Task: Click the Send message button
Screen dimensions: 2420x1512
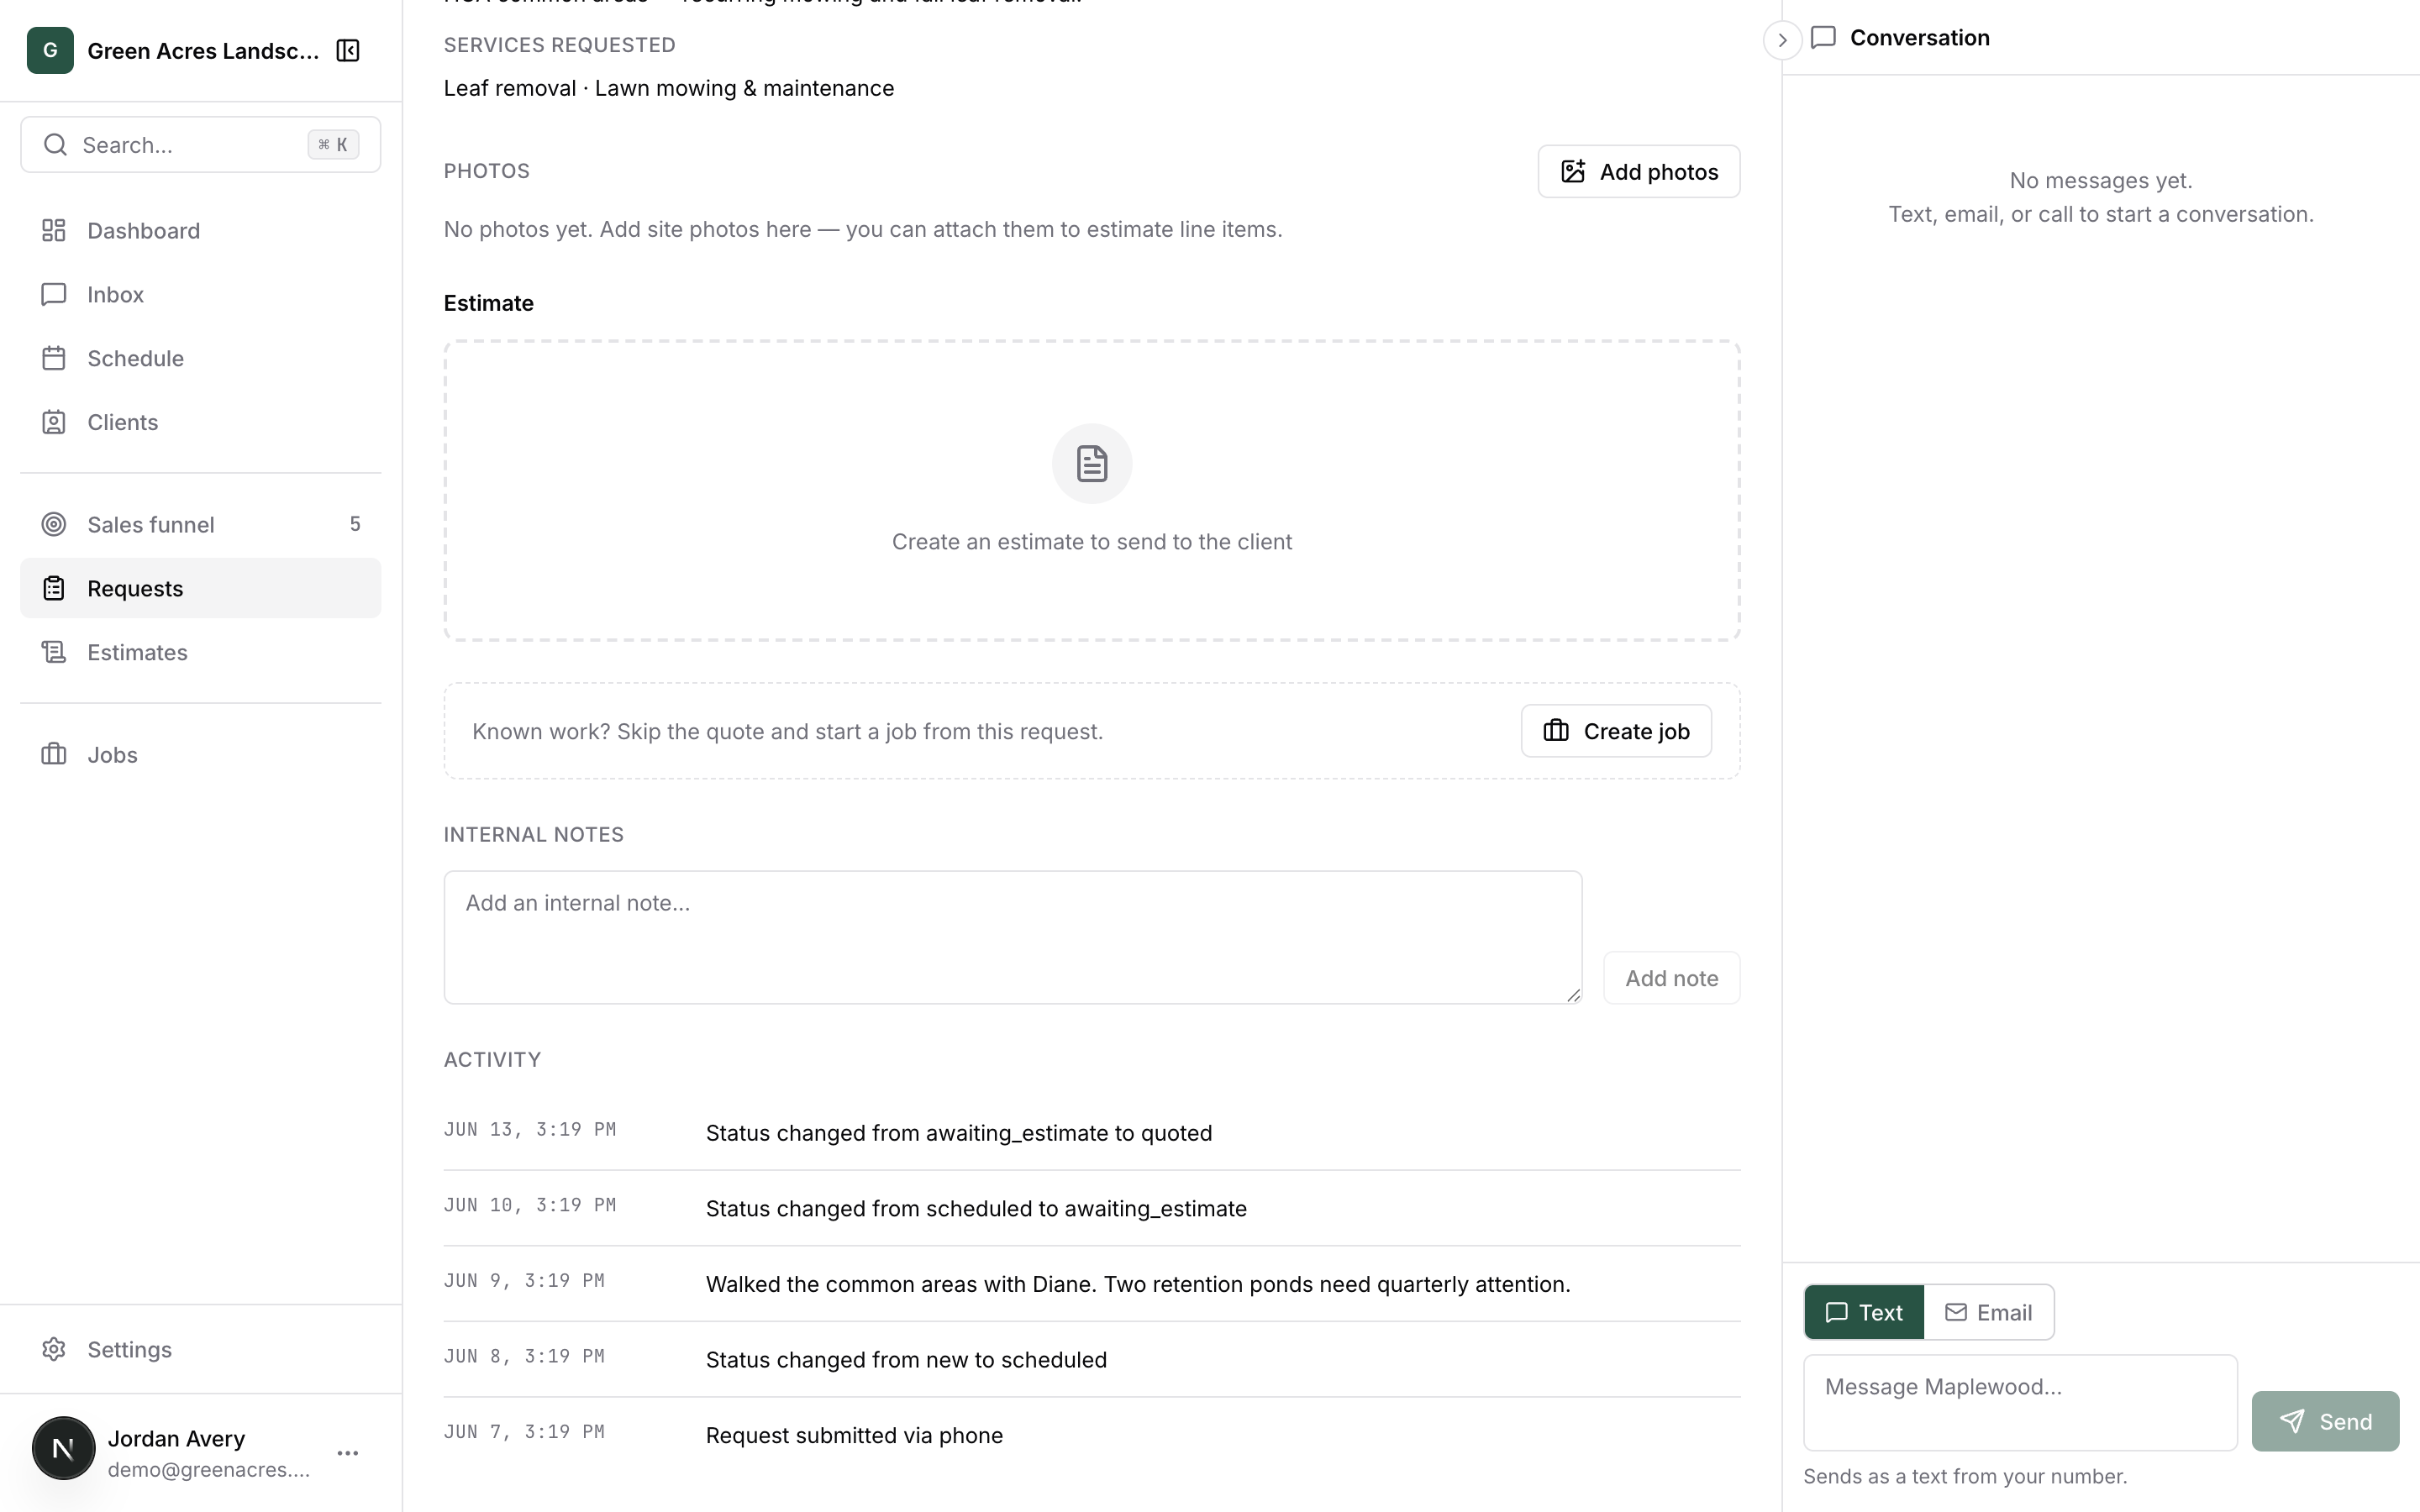Action: tap(2325, 1421)
